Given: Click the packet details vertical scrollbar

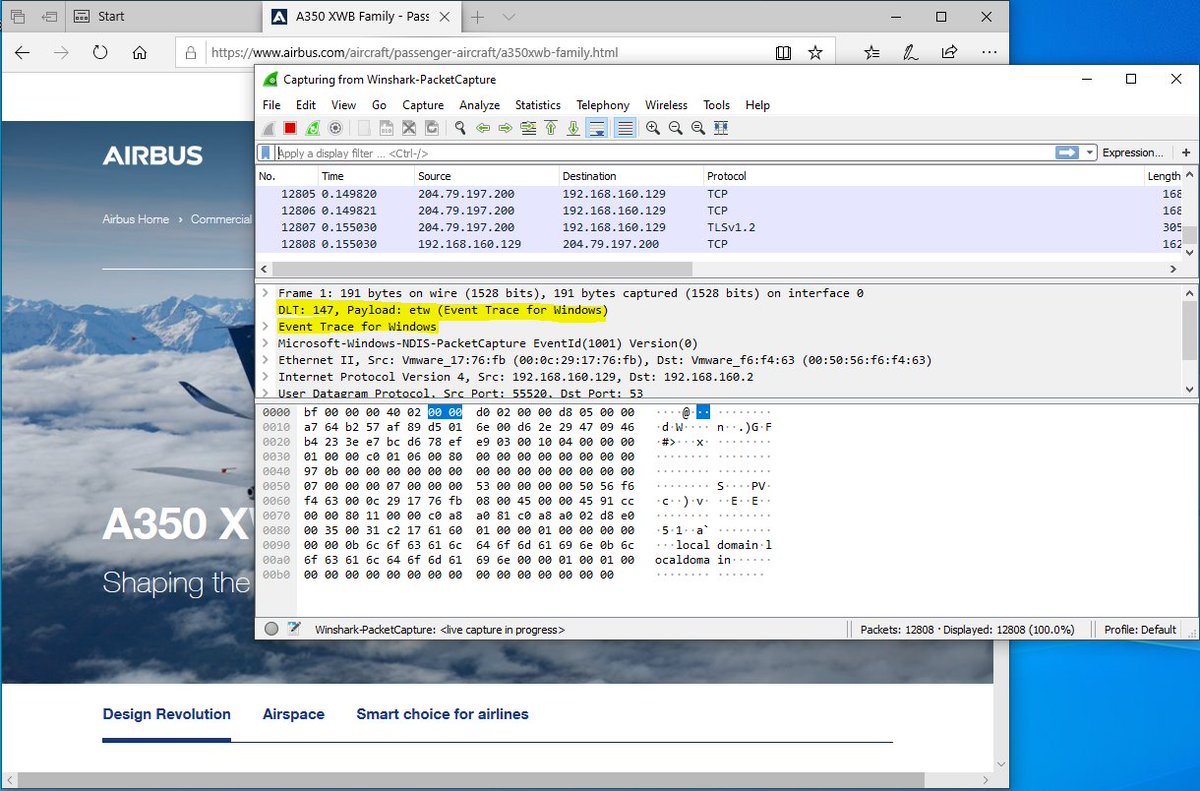Looking at the screenshot, I should 1189,329.
